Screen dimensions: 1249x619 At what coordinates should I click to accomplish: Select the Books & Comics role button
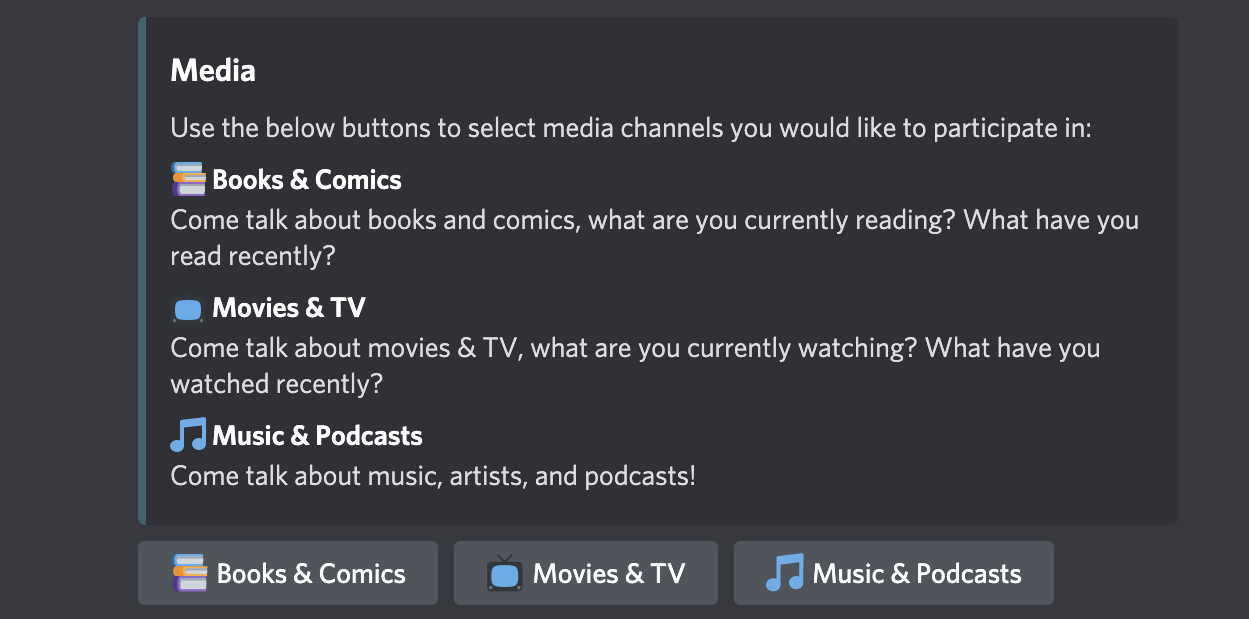click(x=288, y=573)
